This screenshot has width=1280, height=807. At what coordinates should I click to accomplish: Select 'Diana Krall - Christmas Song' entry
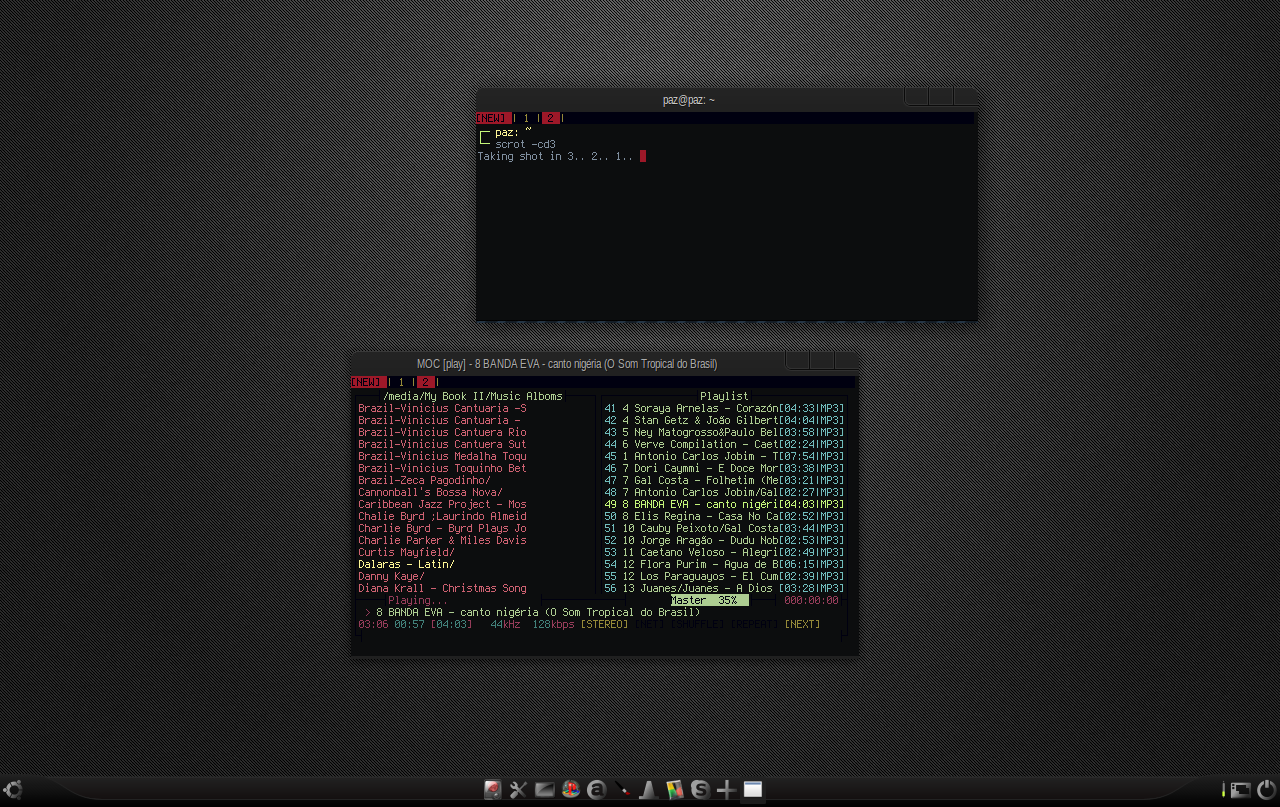pyautogui.click(x=442, y=588)
